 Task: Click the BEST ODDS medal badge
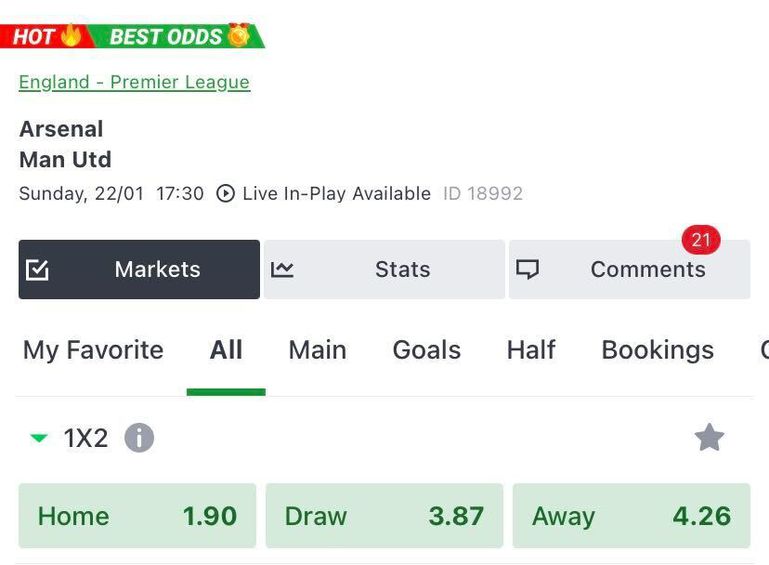[180, 37]
